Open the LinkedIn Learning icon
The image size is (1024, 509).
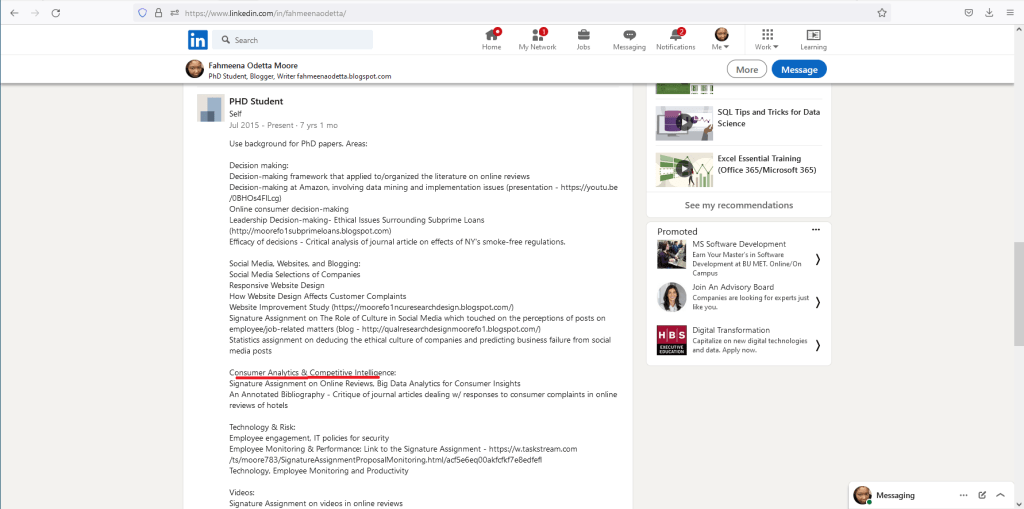(x=813, y=35)
